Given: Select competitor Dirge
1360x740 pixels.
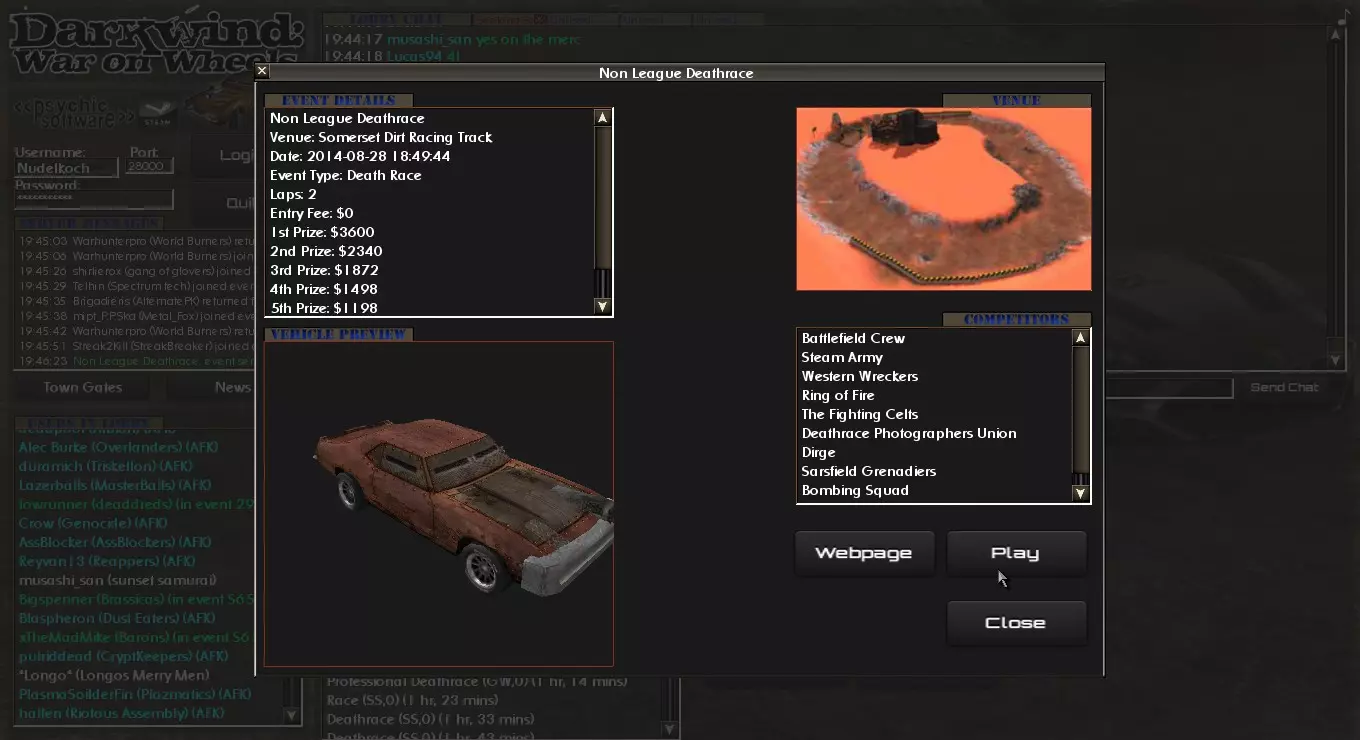Looking at the screenshot, I should (x=818, y=452).
